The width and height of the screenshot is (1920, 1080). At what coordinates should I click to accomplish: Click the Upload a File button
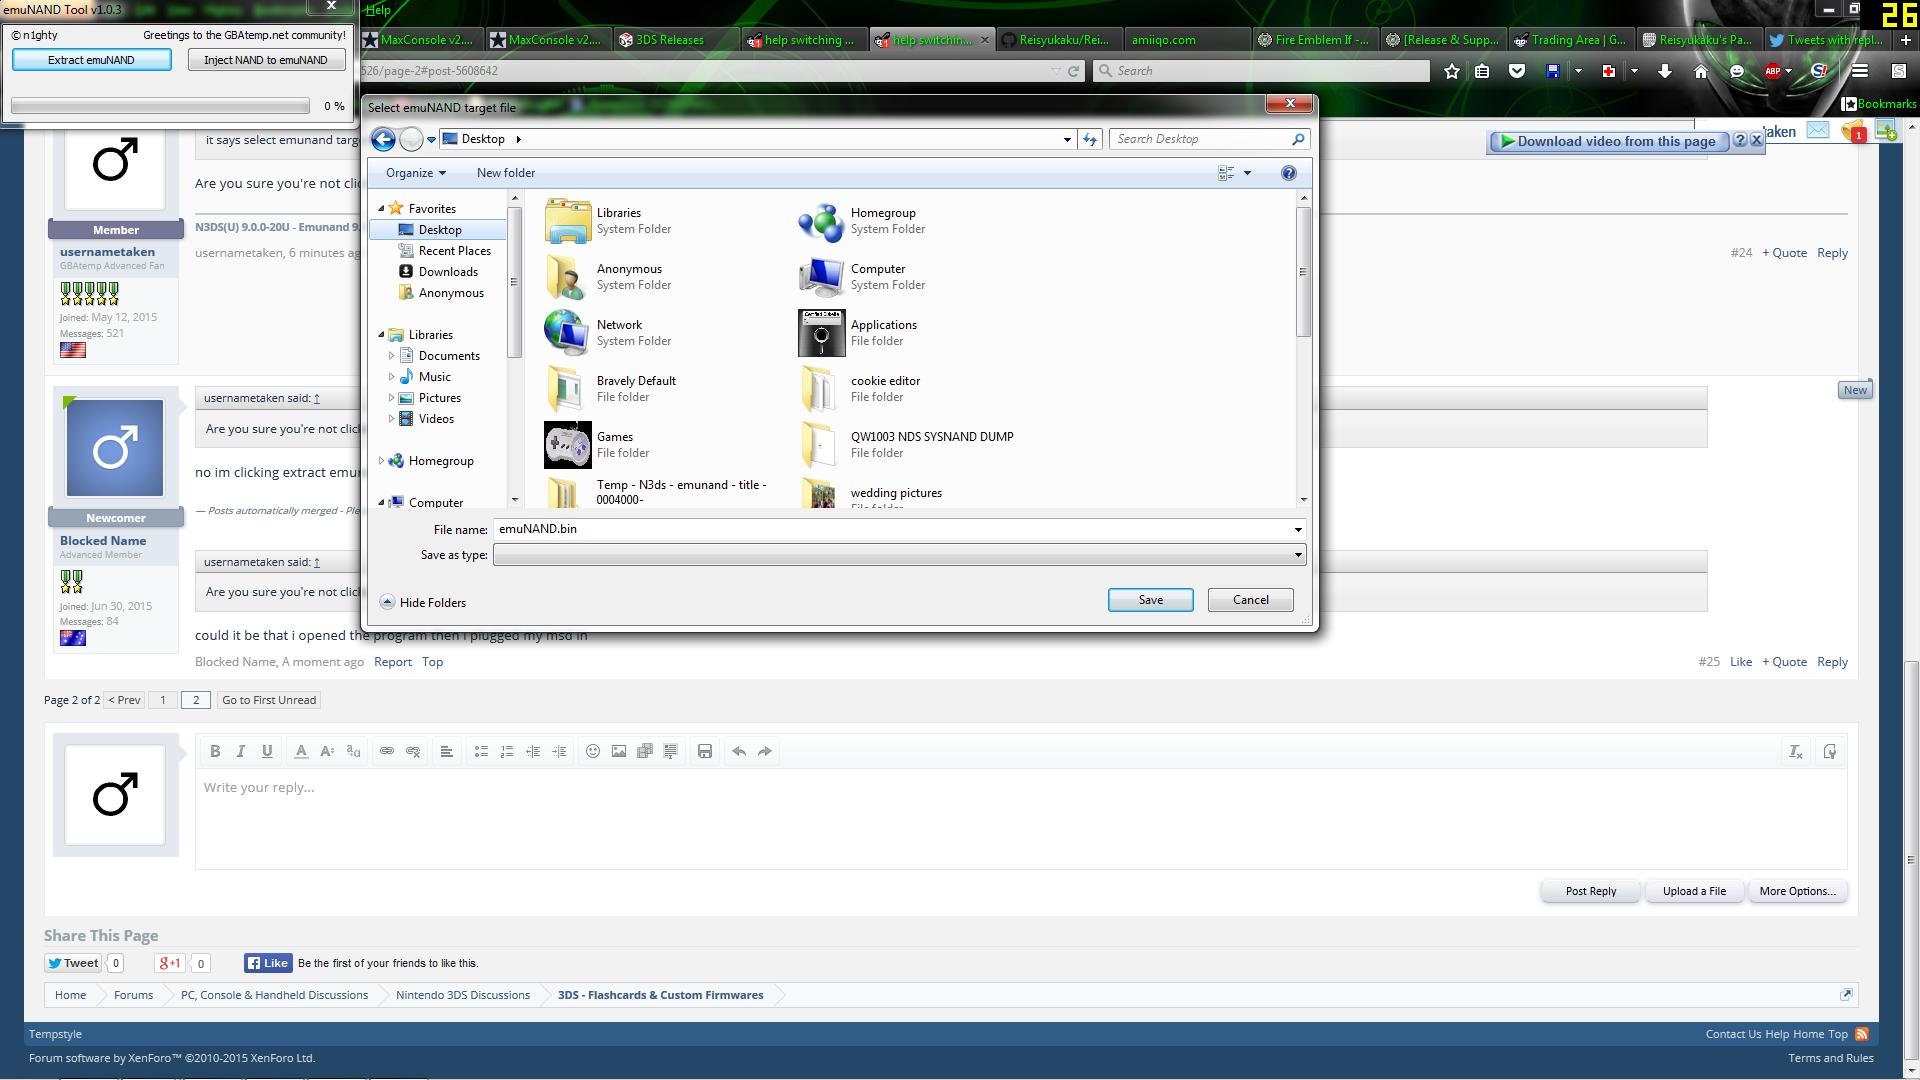(1694, 891)
